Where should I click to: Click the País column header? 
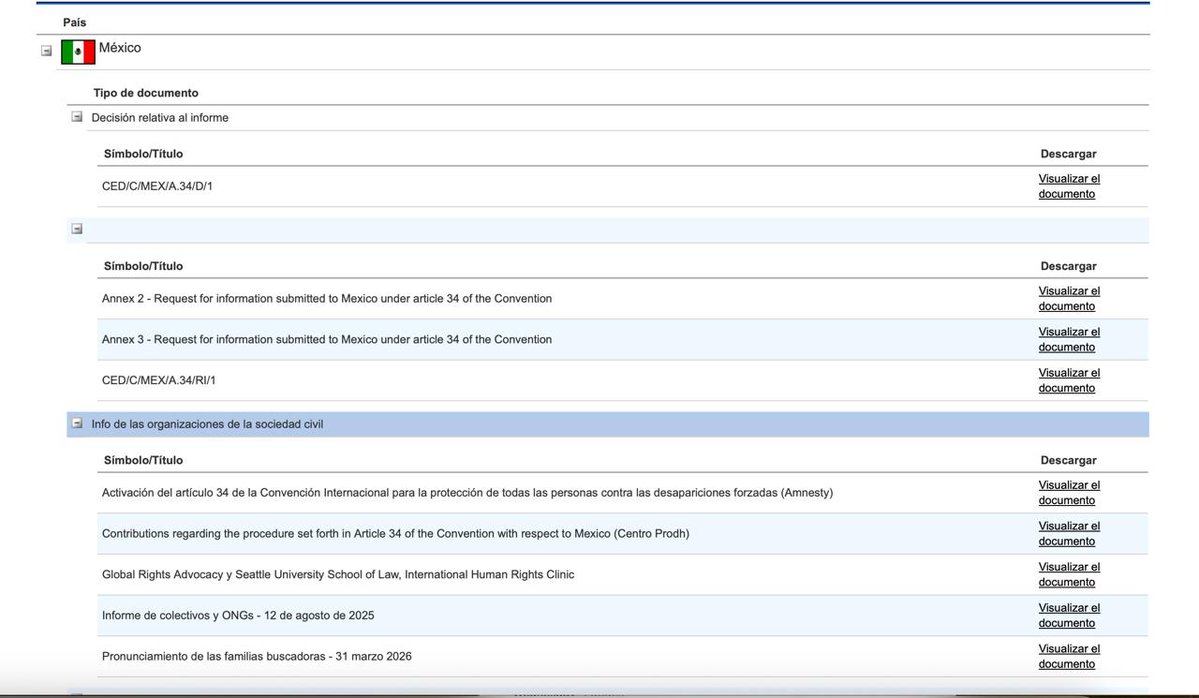click(x=74, y=22)
